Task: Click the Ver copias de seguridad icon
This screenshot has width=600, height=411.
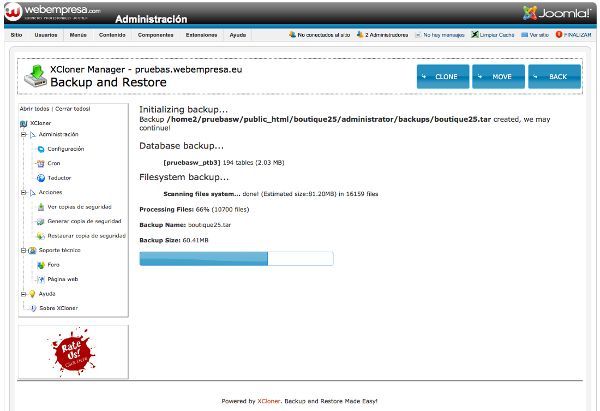Action: (x=41, y=207)
